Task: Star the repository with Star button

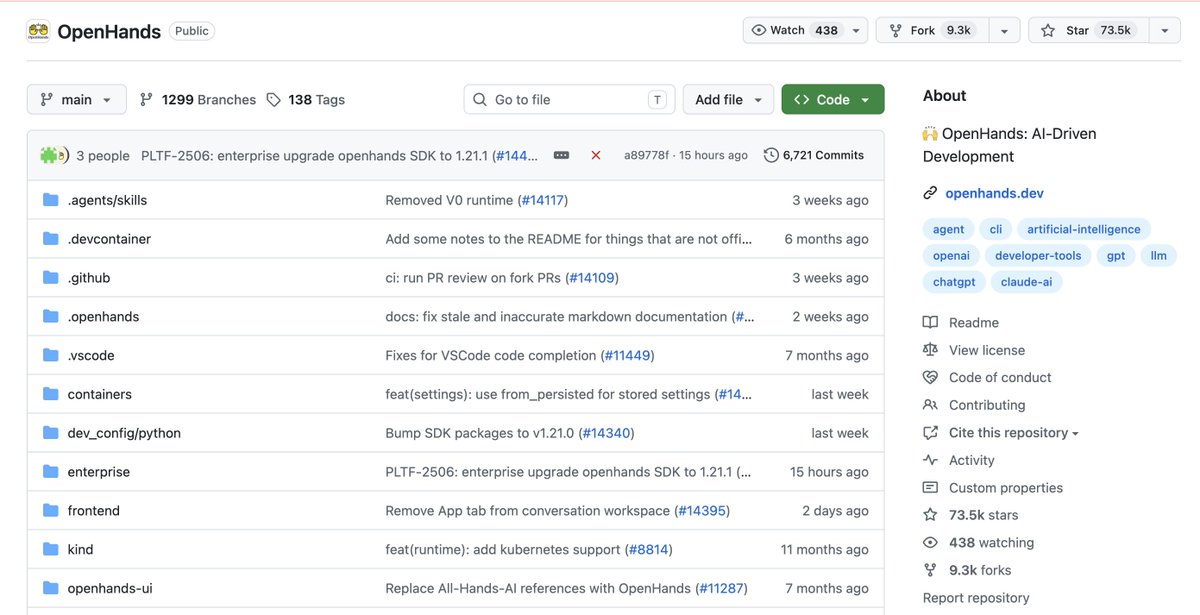Action: point(1088,30)
